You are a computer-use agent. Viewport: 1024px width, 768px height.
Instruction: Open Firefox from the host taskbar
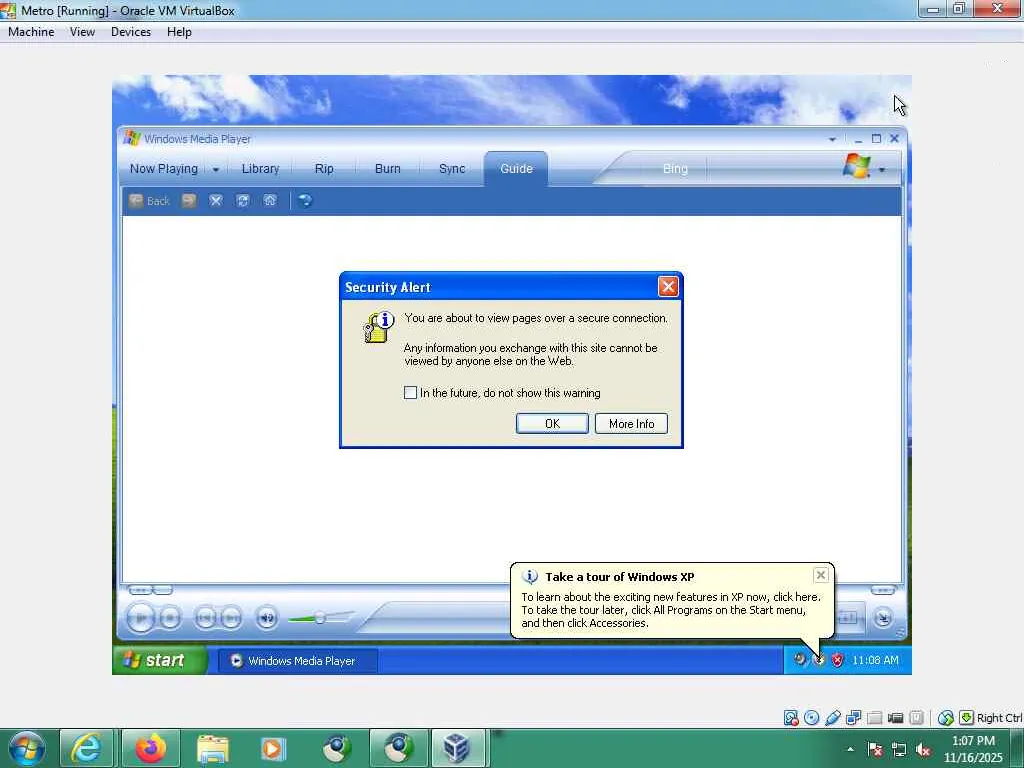pyautogui.click(x=150, y=748)
